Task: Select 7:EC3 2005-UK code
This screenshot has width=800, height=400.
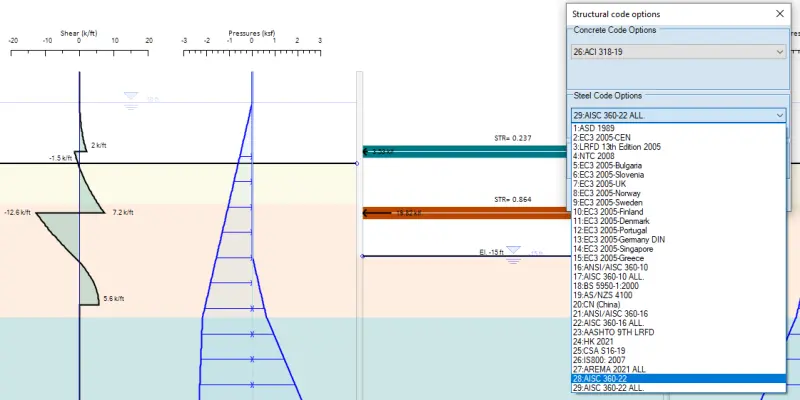Action: pos(678,184)
